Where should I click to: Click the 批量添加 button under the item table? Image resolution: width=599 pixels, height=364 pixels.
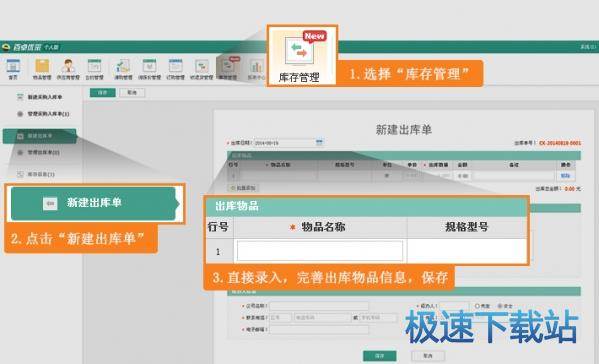click(244, 188)
